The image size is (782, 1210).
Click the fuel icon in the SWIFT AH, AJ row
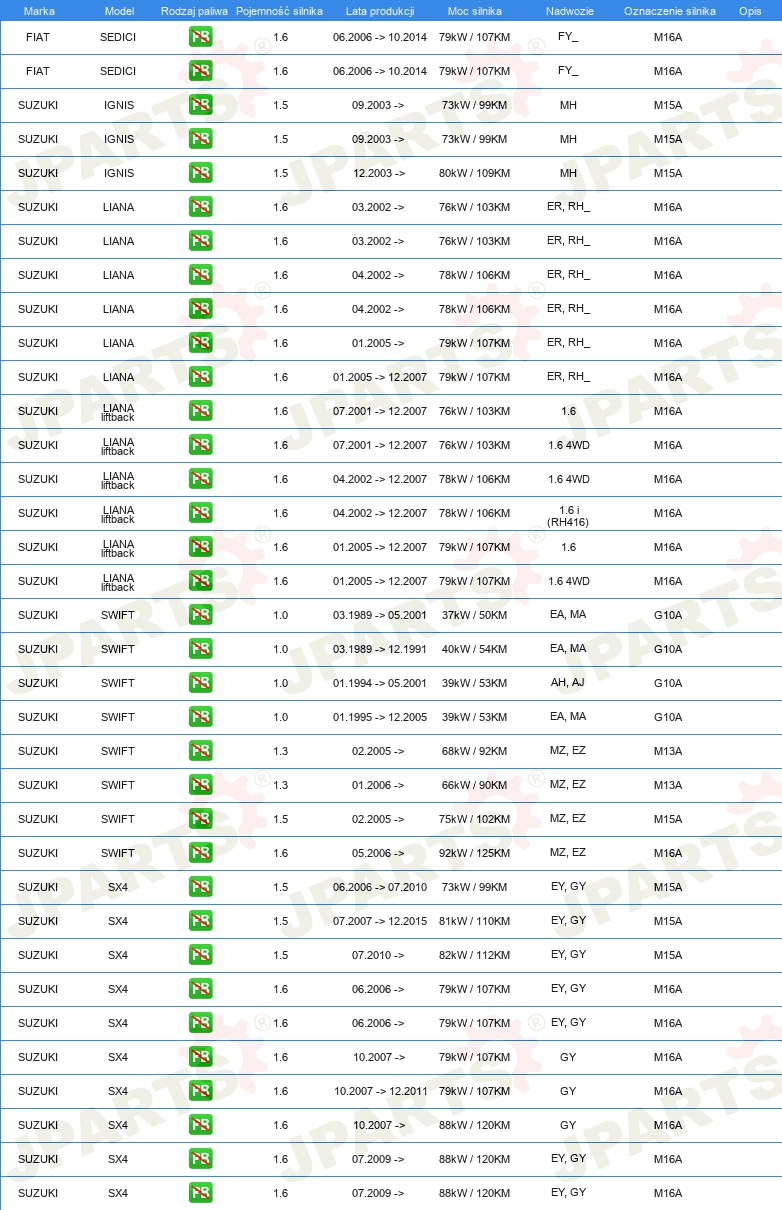tap(200, 683)
